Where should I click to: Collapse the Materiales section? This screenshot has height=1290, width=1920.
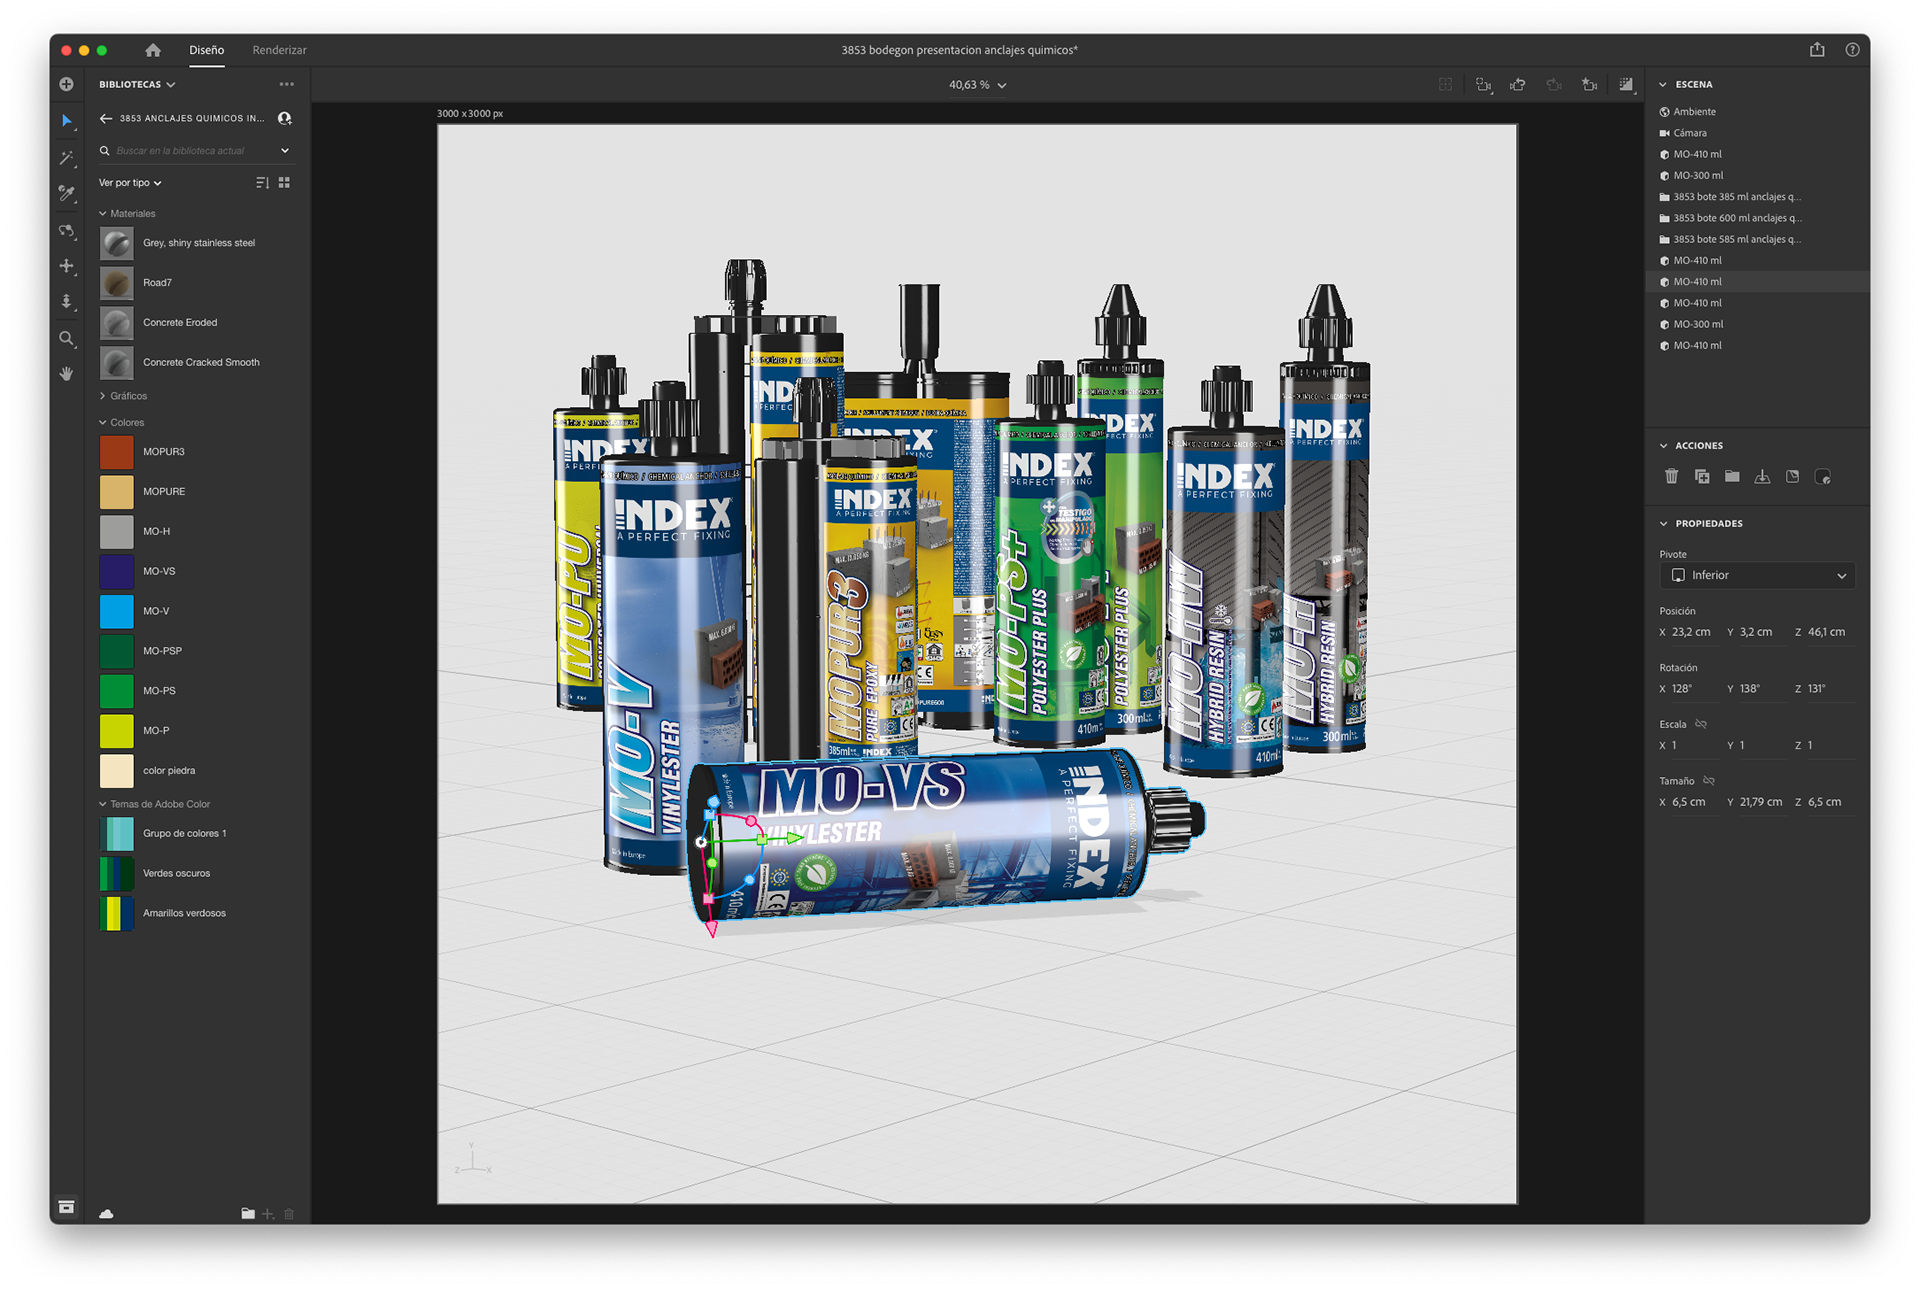(102, 214)
